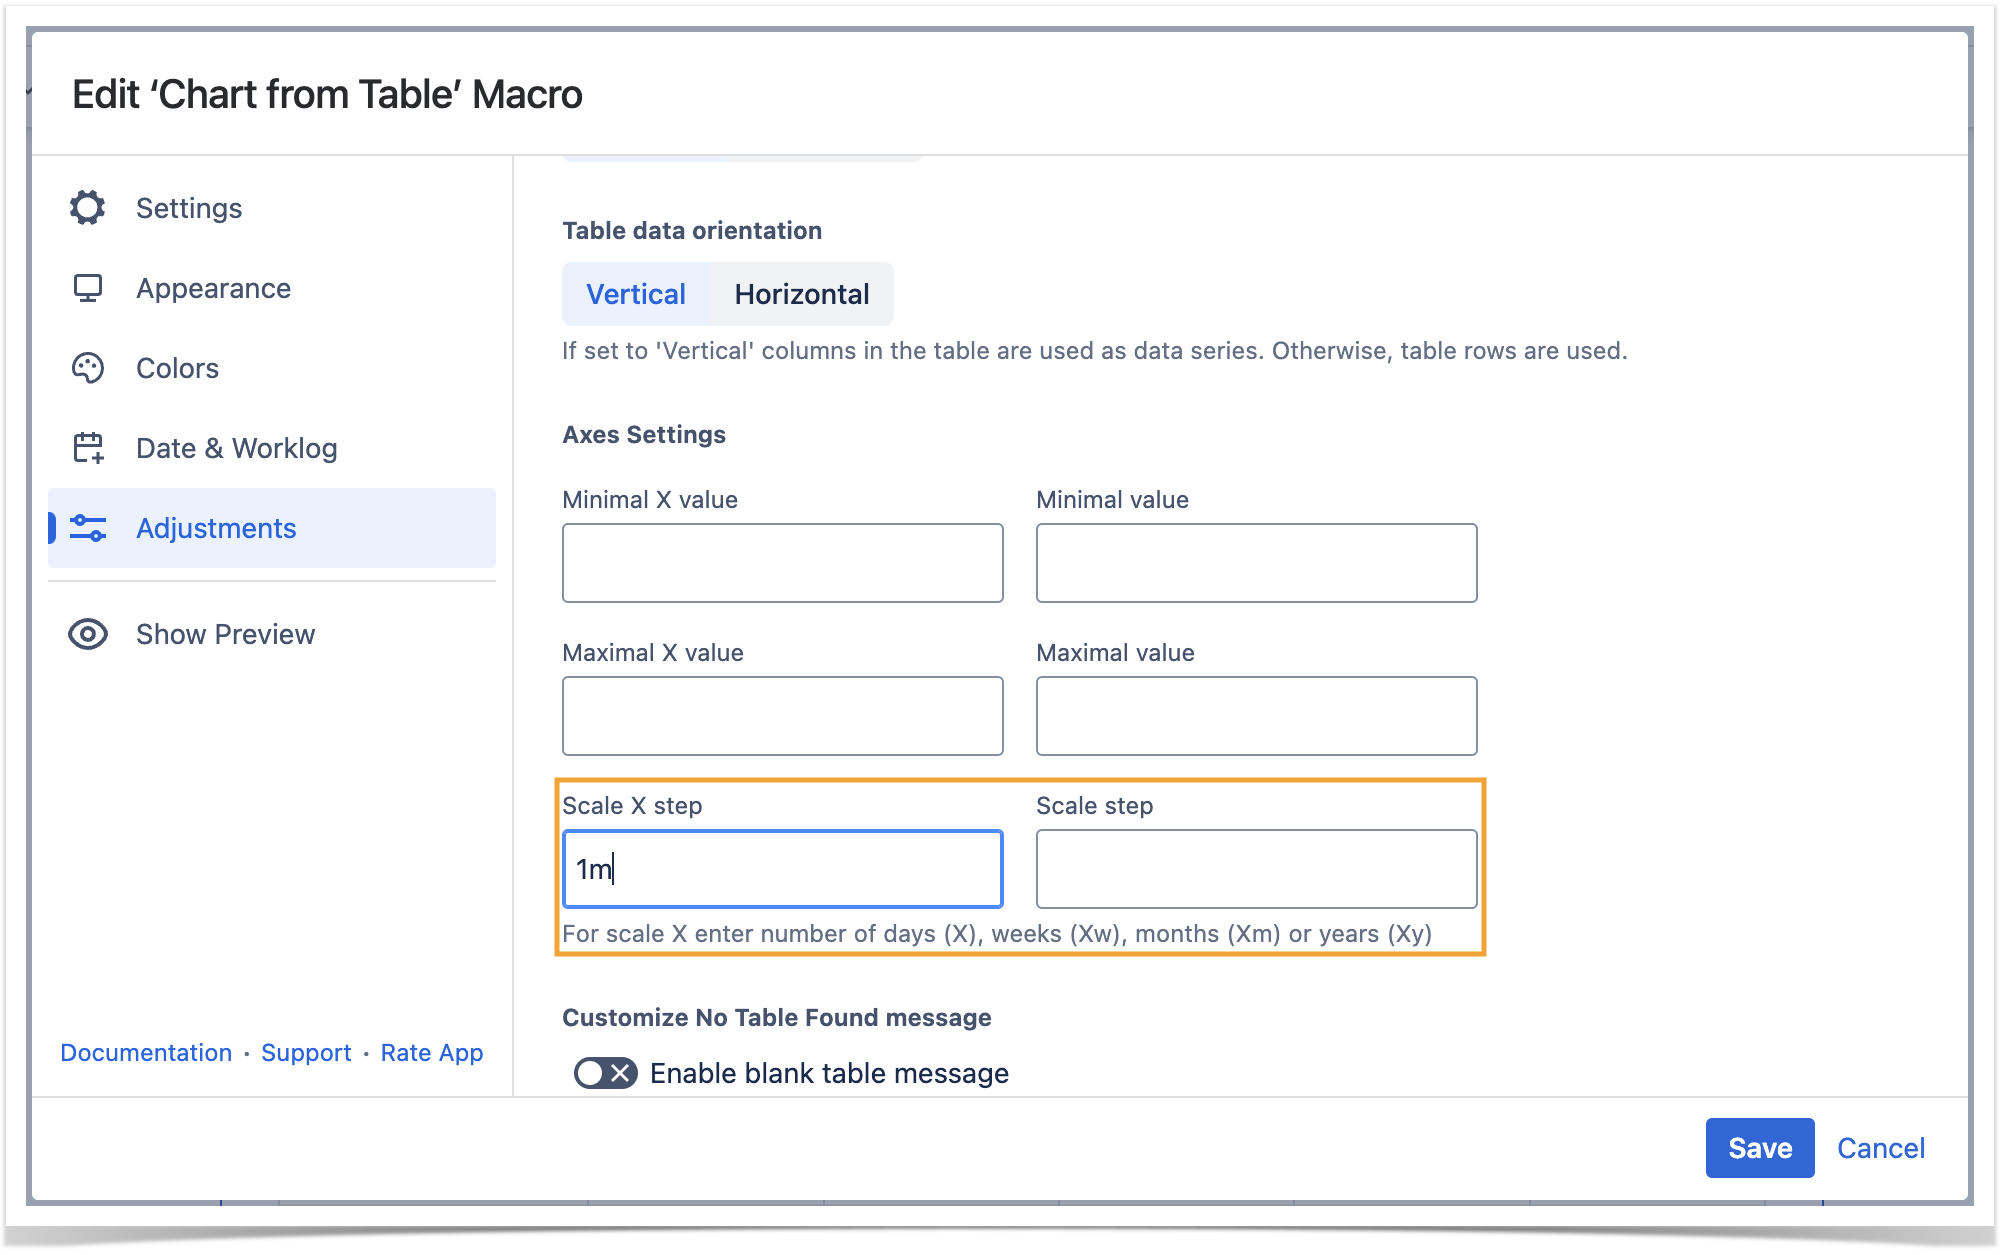The image size is (2008, 1255).
Task: Click the Date & Worklog calendar icon
Action: [88, 448]
